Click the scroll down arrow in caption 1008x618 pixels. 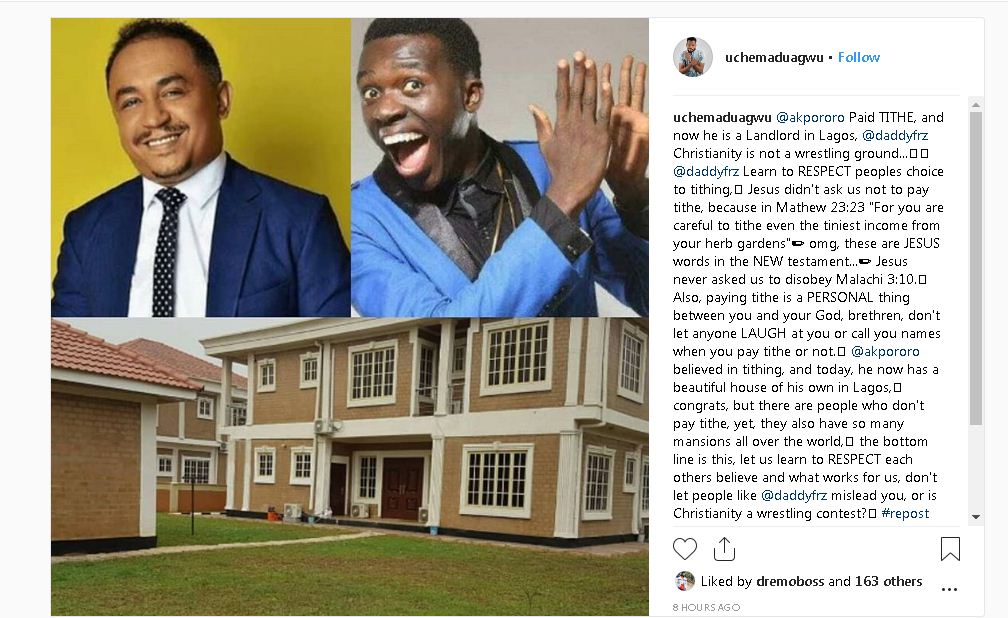click(x=976, y=517)
